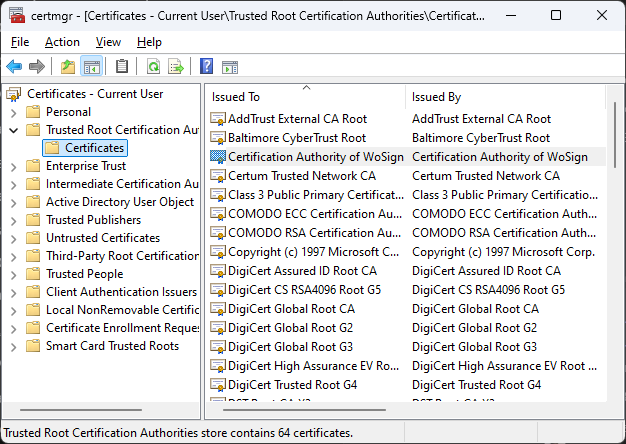Select the Certificates folder under Trusted Root
The height and width of the screenshot is (444, 626).
tap(94, 148)
